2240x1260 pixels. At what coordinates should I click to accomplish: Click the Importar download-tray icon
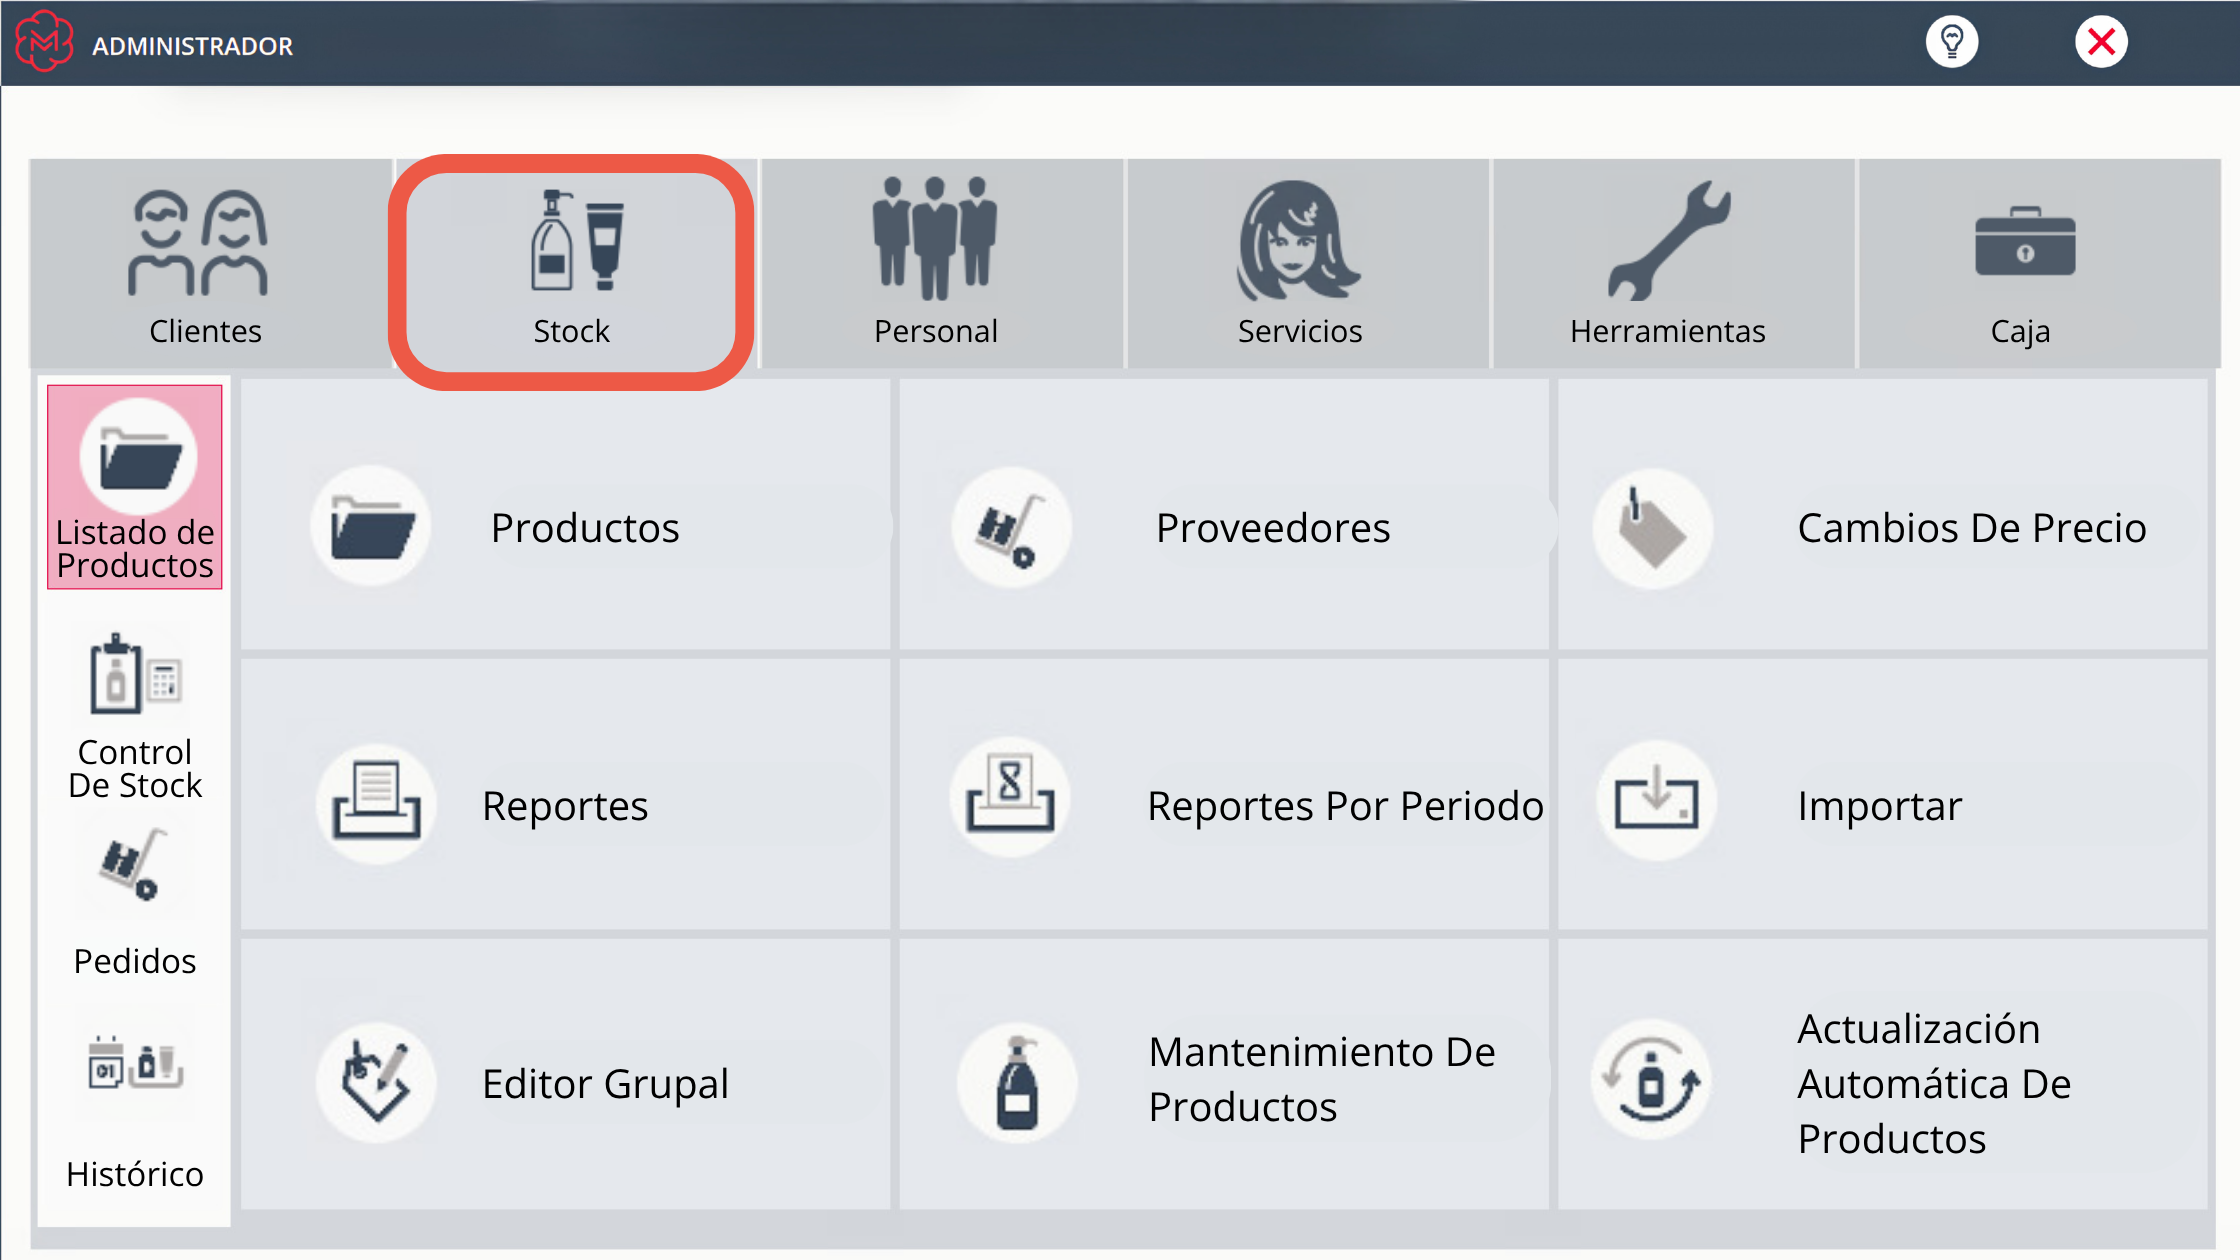pos(1657,800)
